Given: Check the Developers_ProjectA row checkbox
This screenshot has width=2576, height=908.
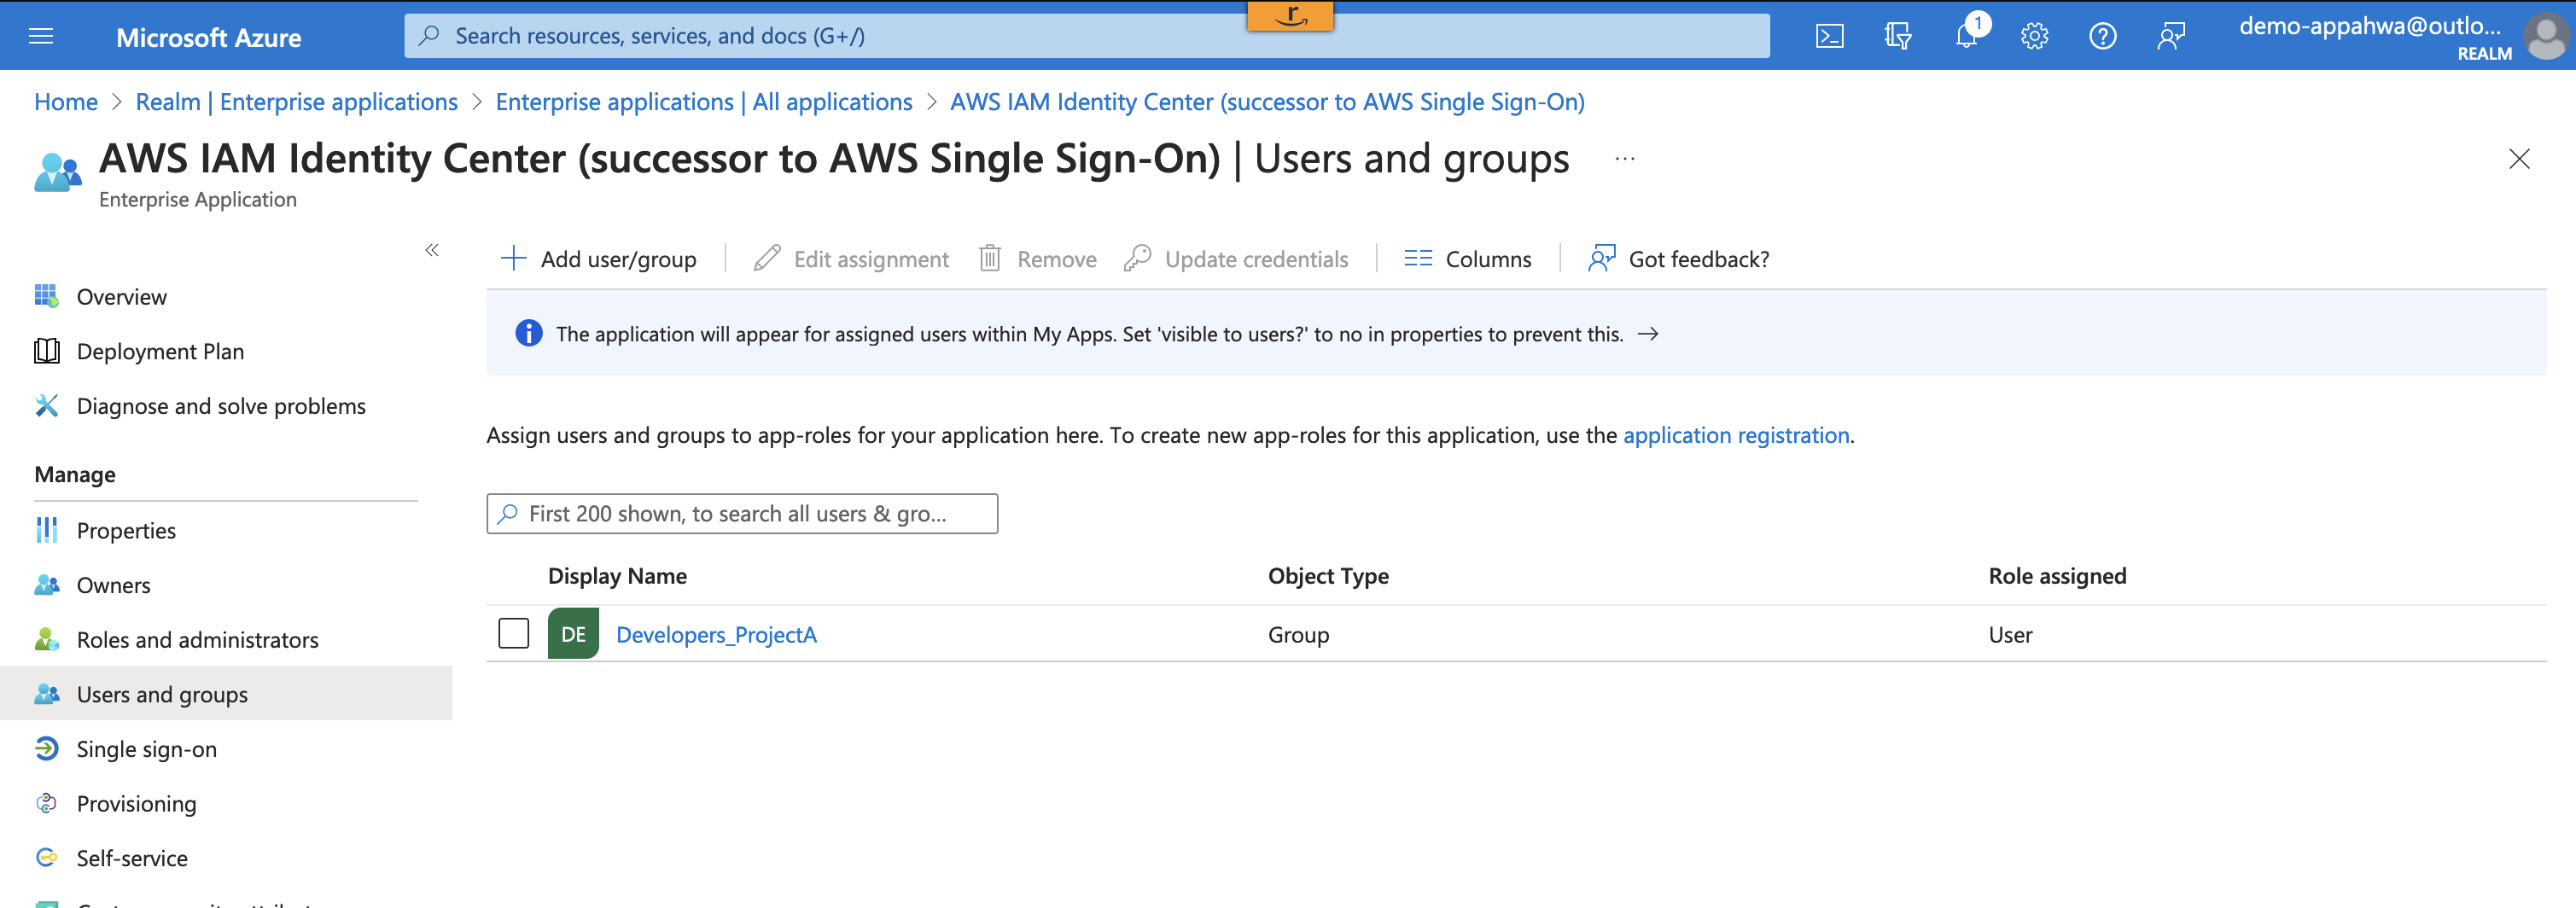Looking at the screenshot, I should click(514, 633).
